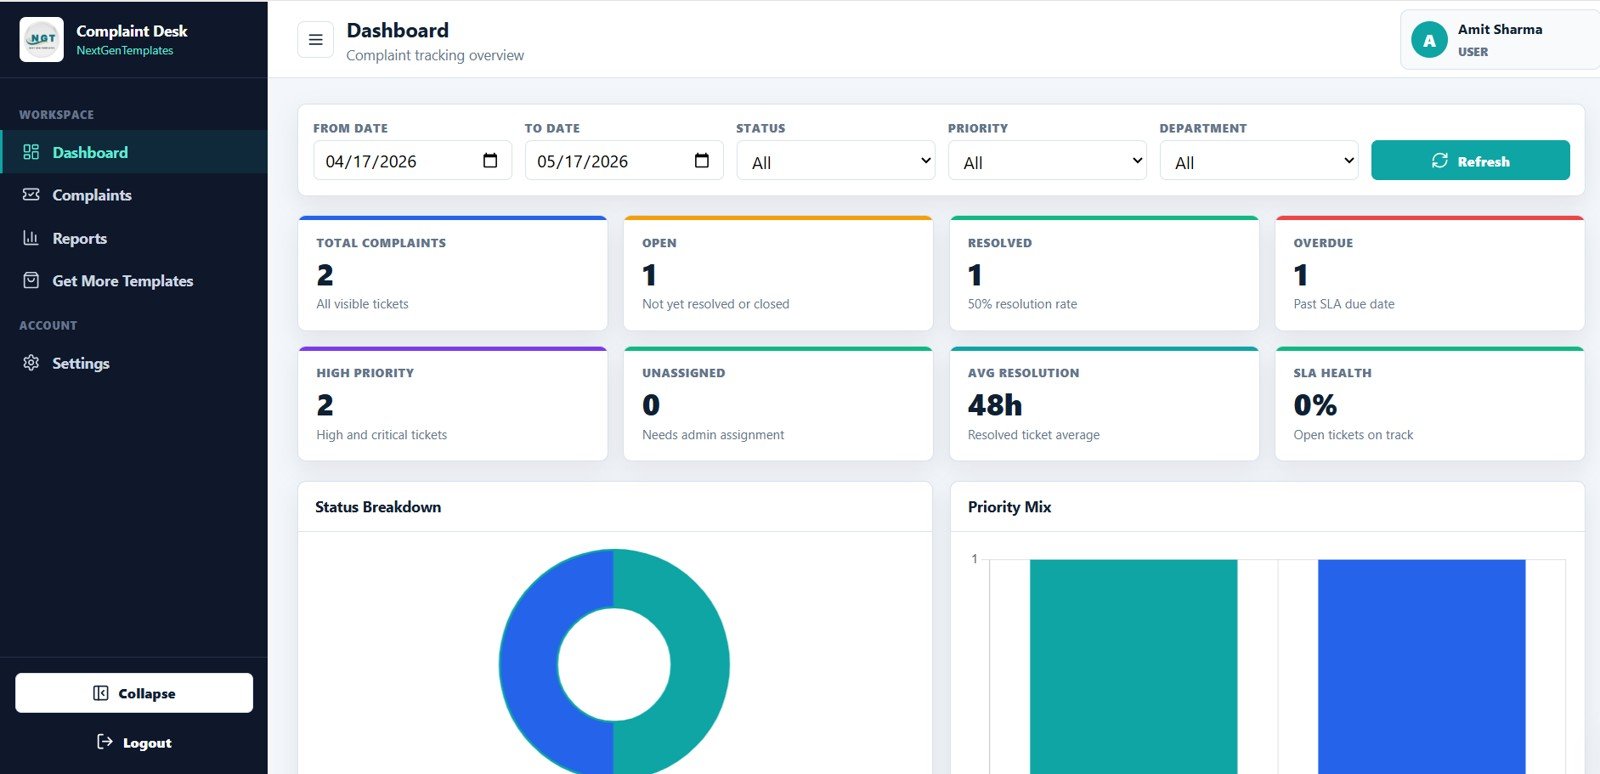Click the NGT Complaint Desk logo
Viewport: 1600px width, 774px height.
pos(42,39)
